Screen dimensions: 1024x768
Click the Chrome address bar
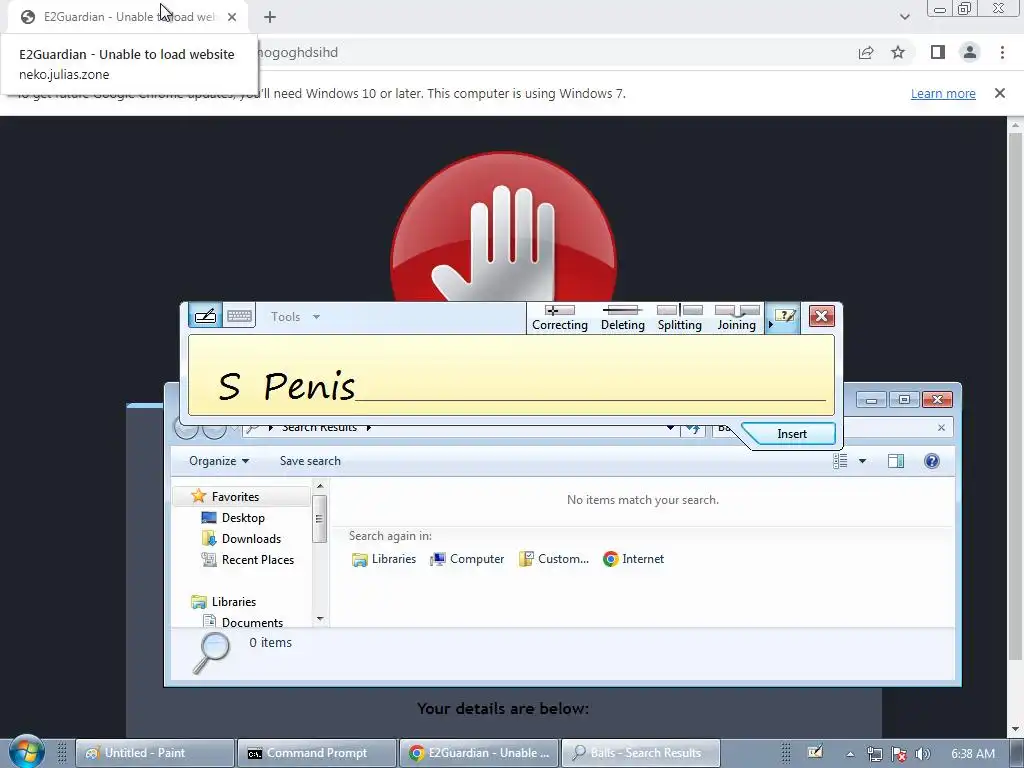coord(549,53)
